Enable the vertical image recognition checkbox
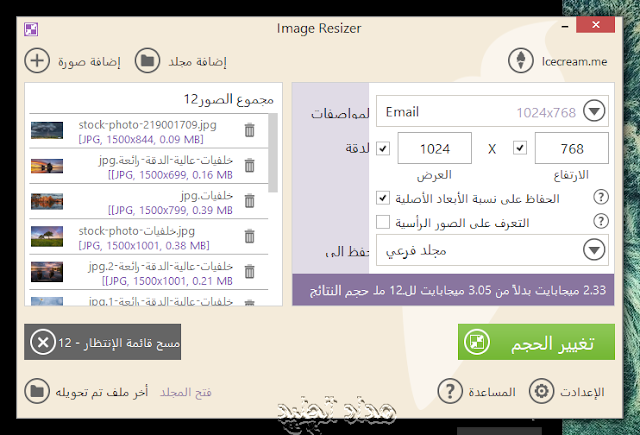This screenshot has height=435, width=640. (x=383, y=222)
